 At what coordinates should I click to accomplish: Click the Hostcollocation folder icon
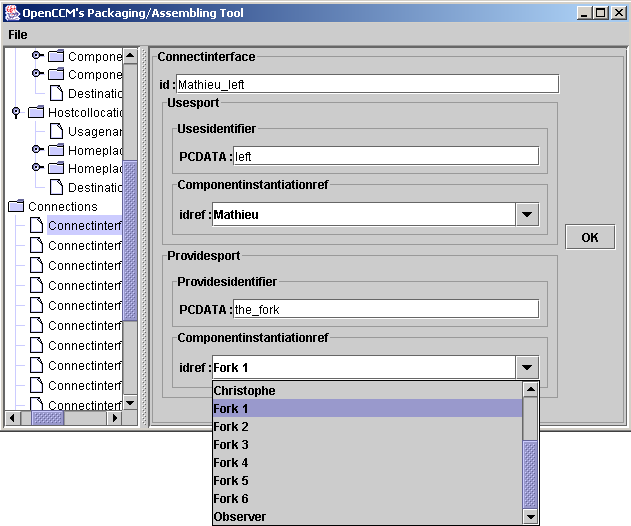point(36,112)
